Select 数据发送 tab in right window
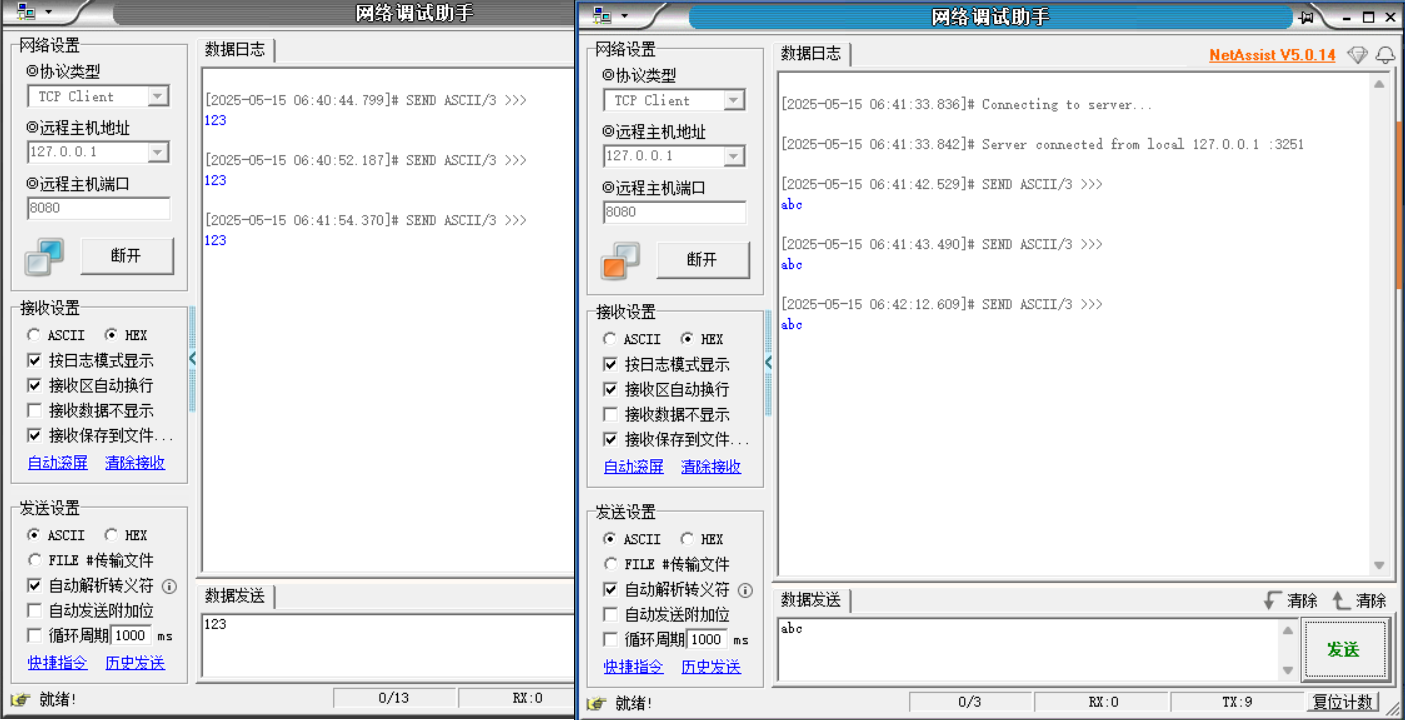The width and height of the screenshot is (1405, 720). point(812,600)
